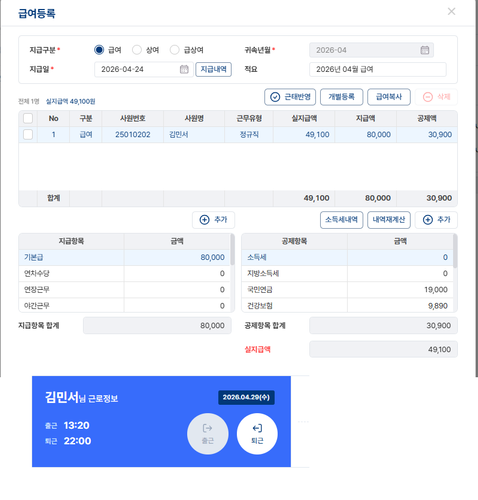Select the 연차수당 row
Screen dimensions: 478x500
click(x=124, y=274)
